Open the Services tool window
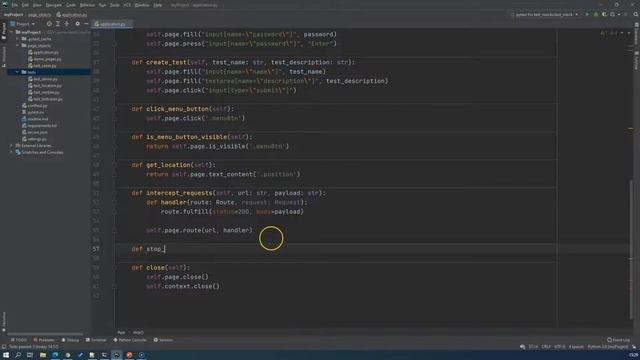 point(163,340)
